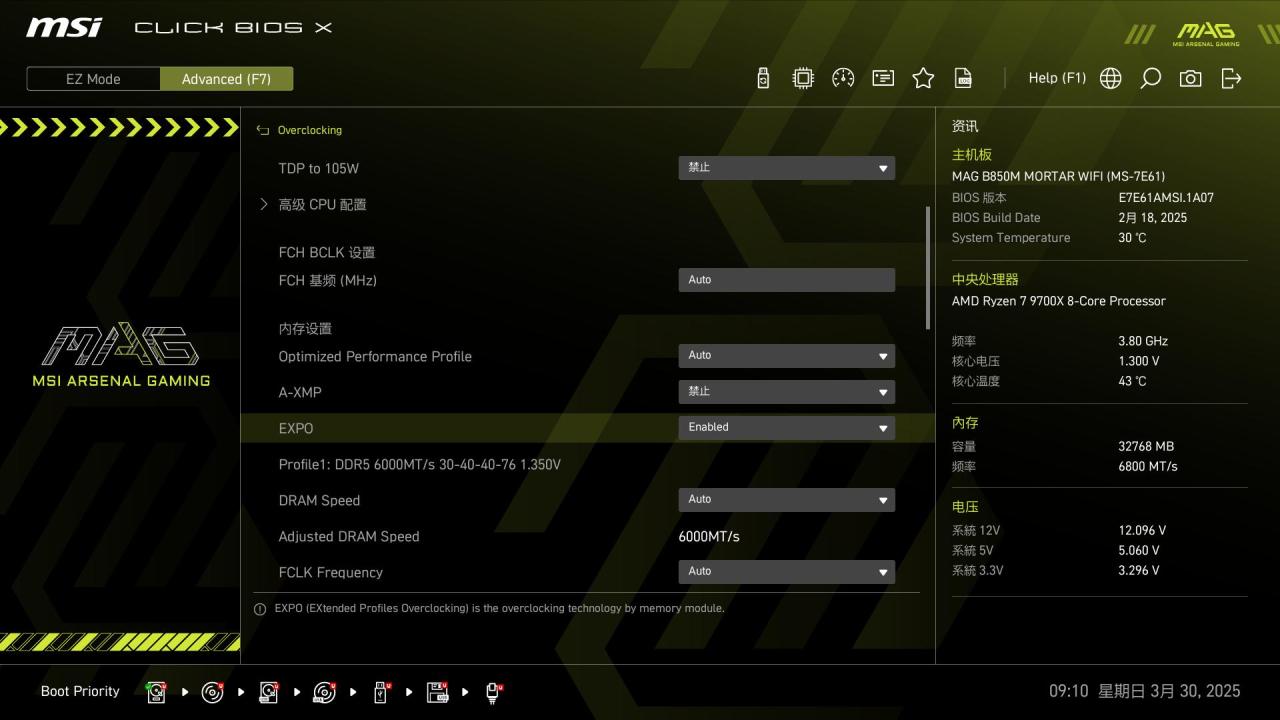The image size is (1280, 720).
Task: Open the search magnifier icon
Action: point(1151,78)
